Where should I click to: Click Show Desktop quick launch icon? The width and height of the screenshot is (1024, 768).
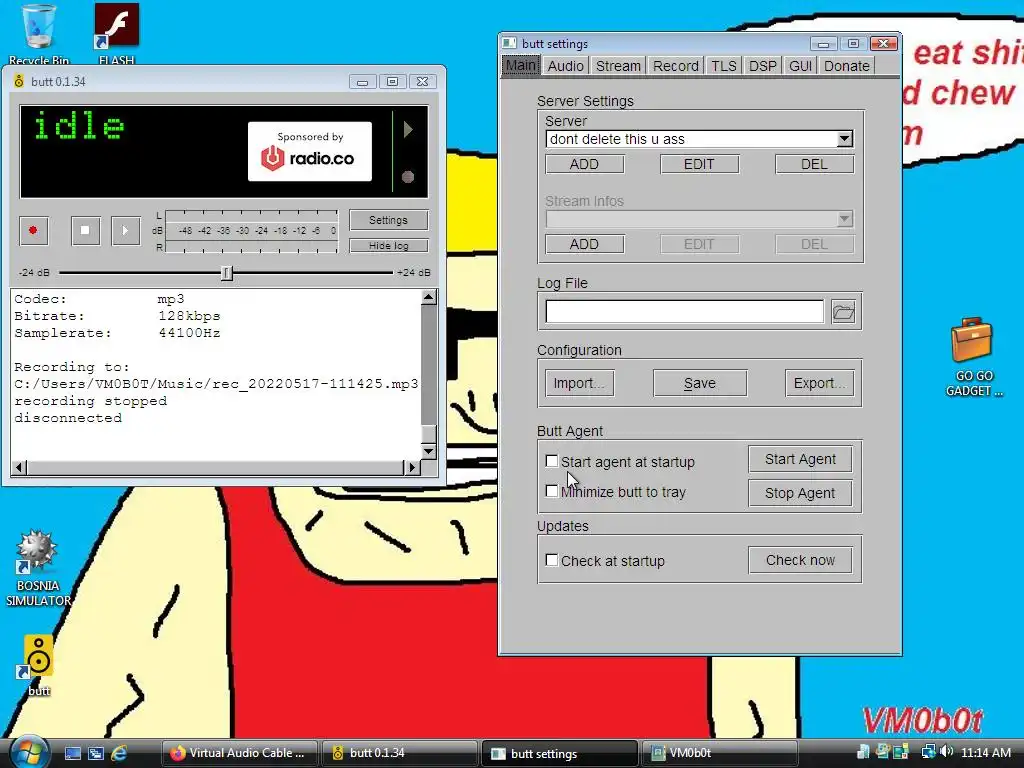(x=72, y=753)
